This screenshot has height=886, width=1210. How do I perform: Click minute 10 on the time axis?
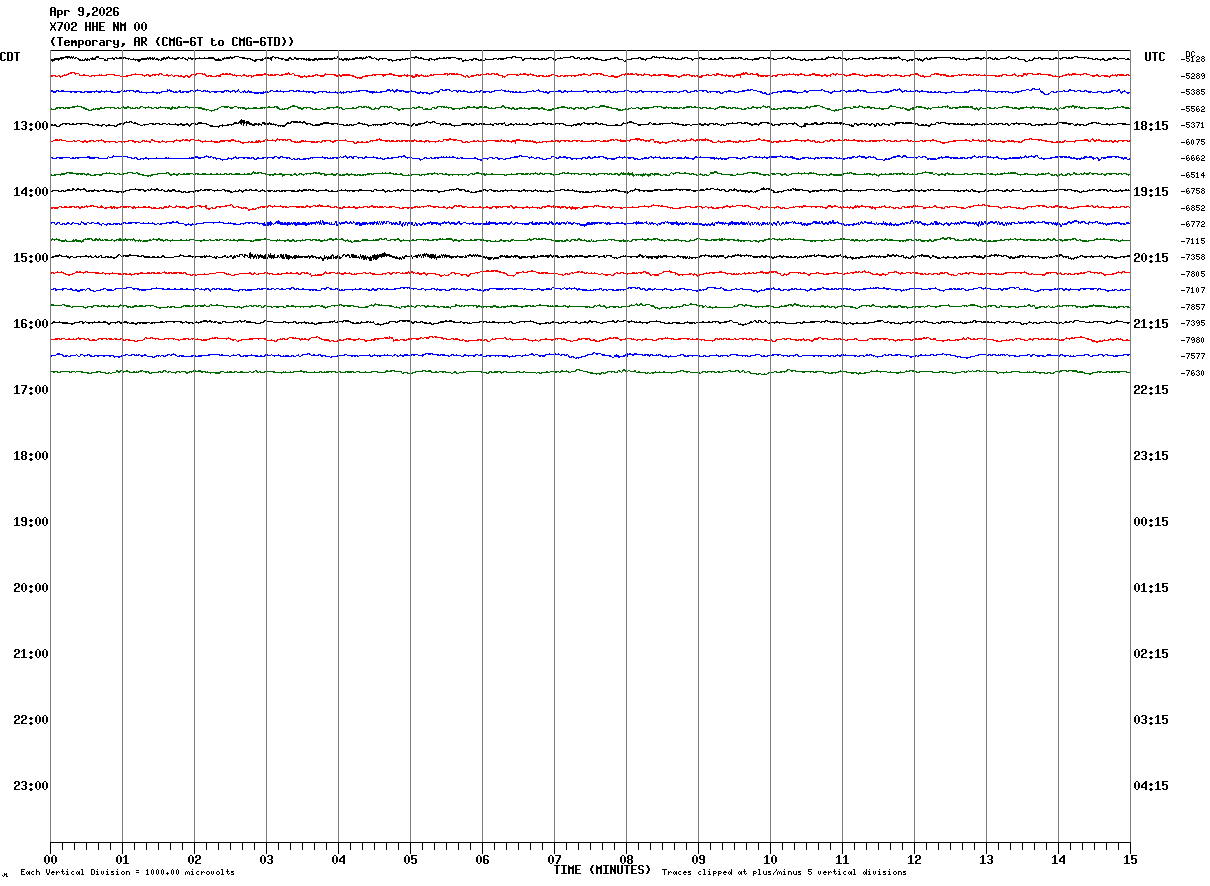pos(770,860)
